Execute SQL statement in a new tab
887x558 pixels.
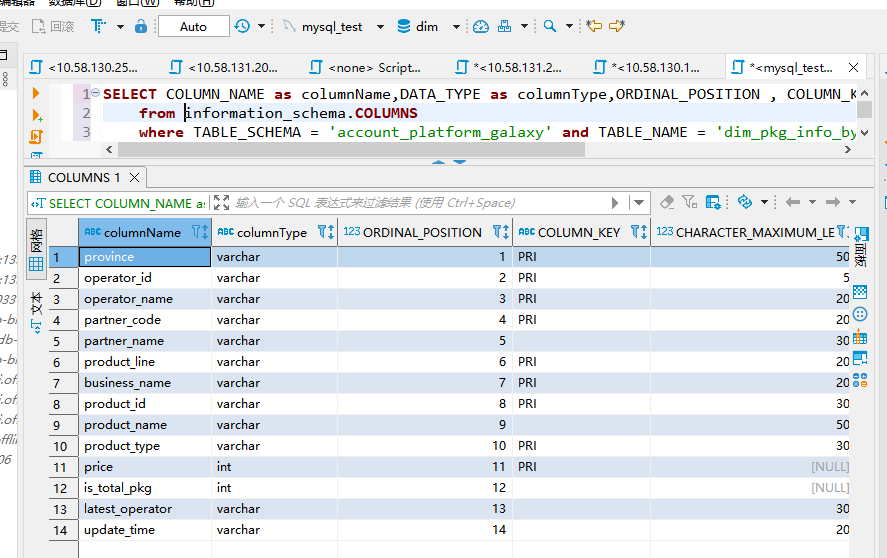[37, 115]
